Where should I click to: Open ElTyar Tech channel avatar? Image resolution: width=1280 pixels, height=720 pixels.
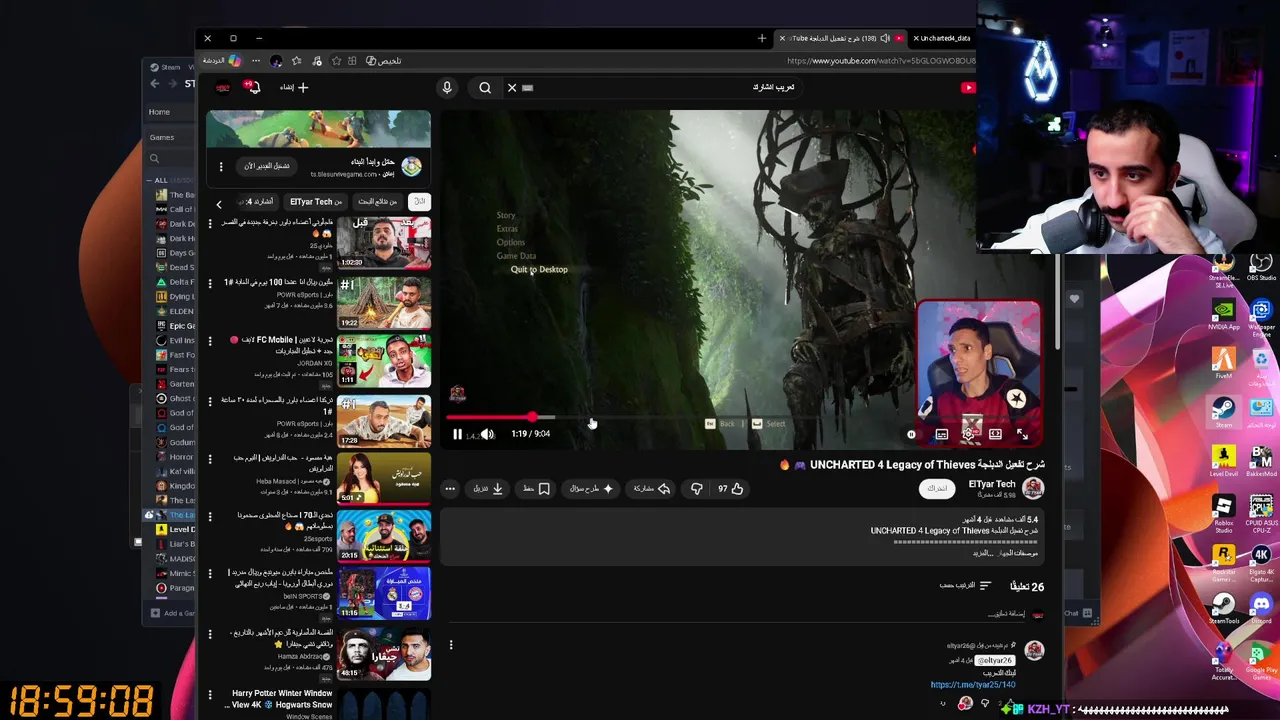point(1033,488)
